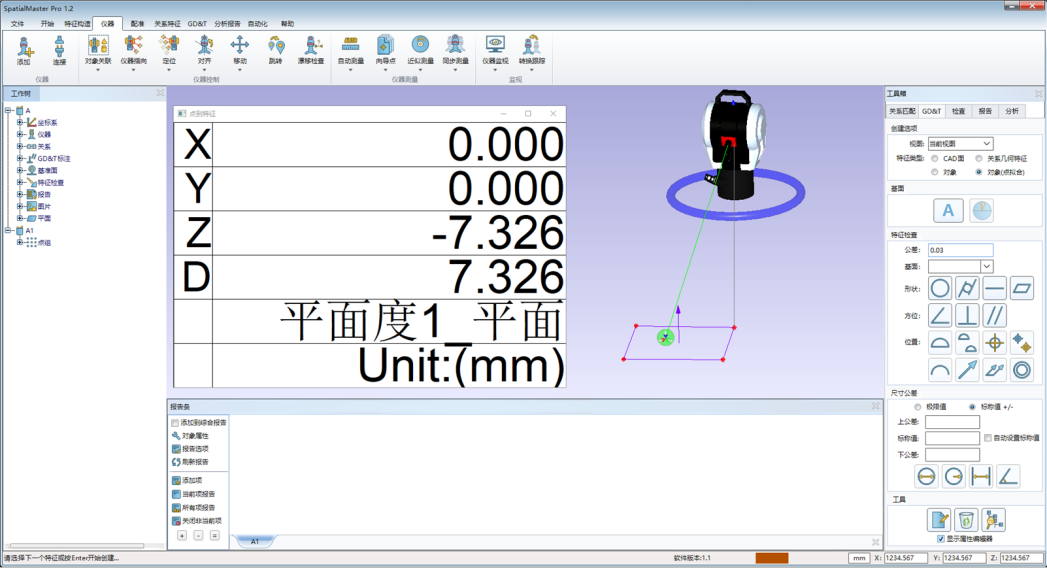Image resolution: width=1047 pixels, height=568 pixels.
Task: Expand the 坐标系 tree node
Action: 20,123
